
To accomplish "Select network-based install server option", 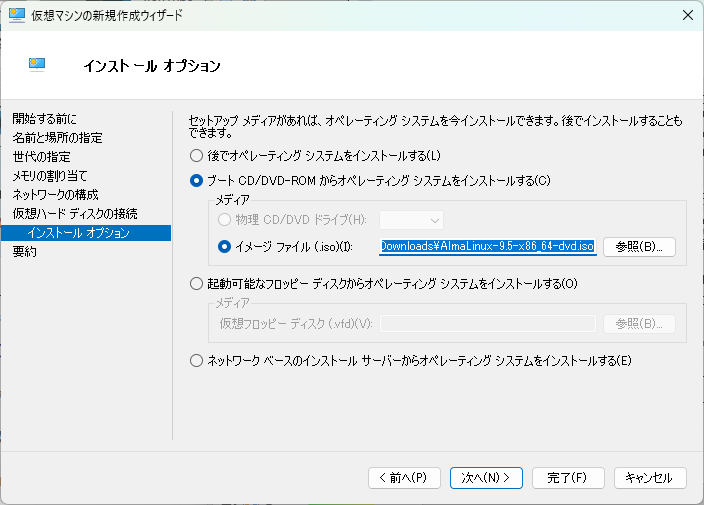I will [x=196, y=361].
